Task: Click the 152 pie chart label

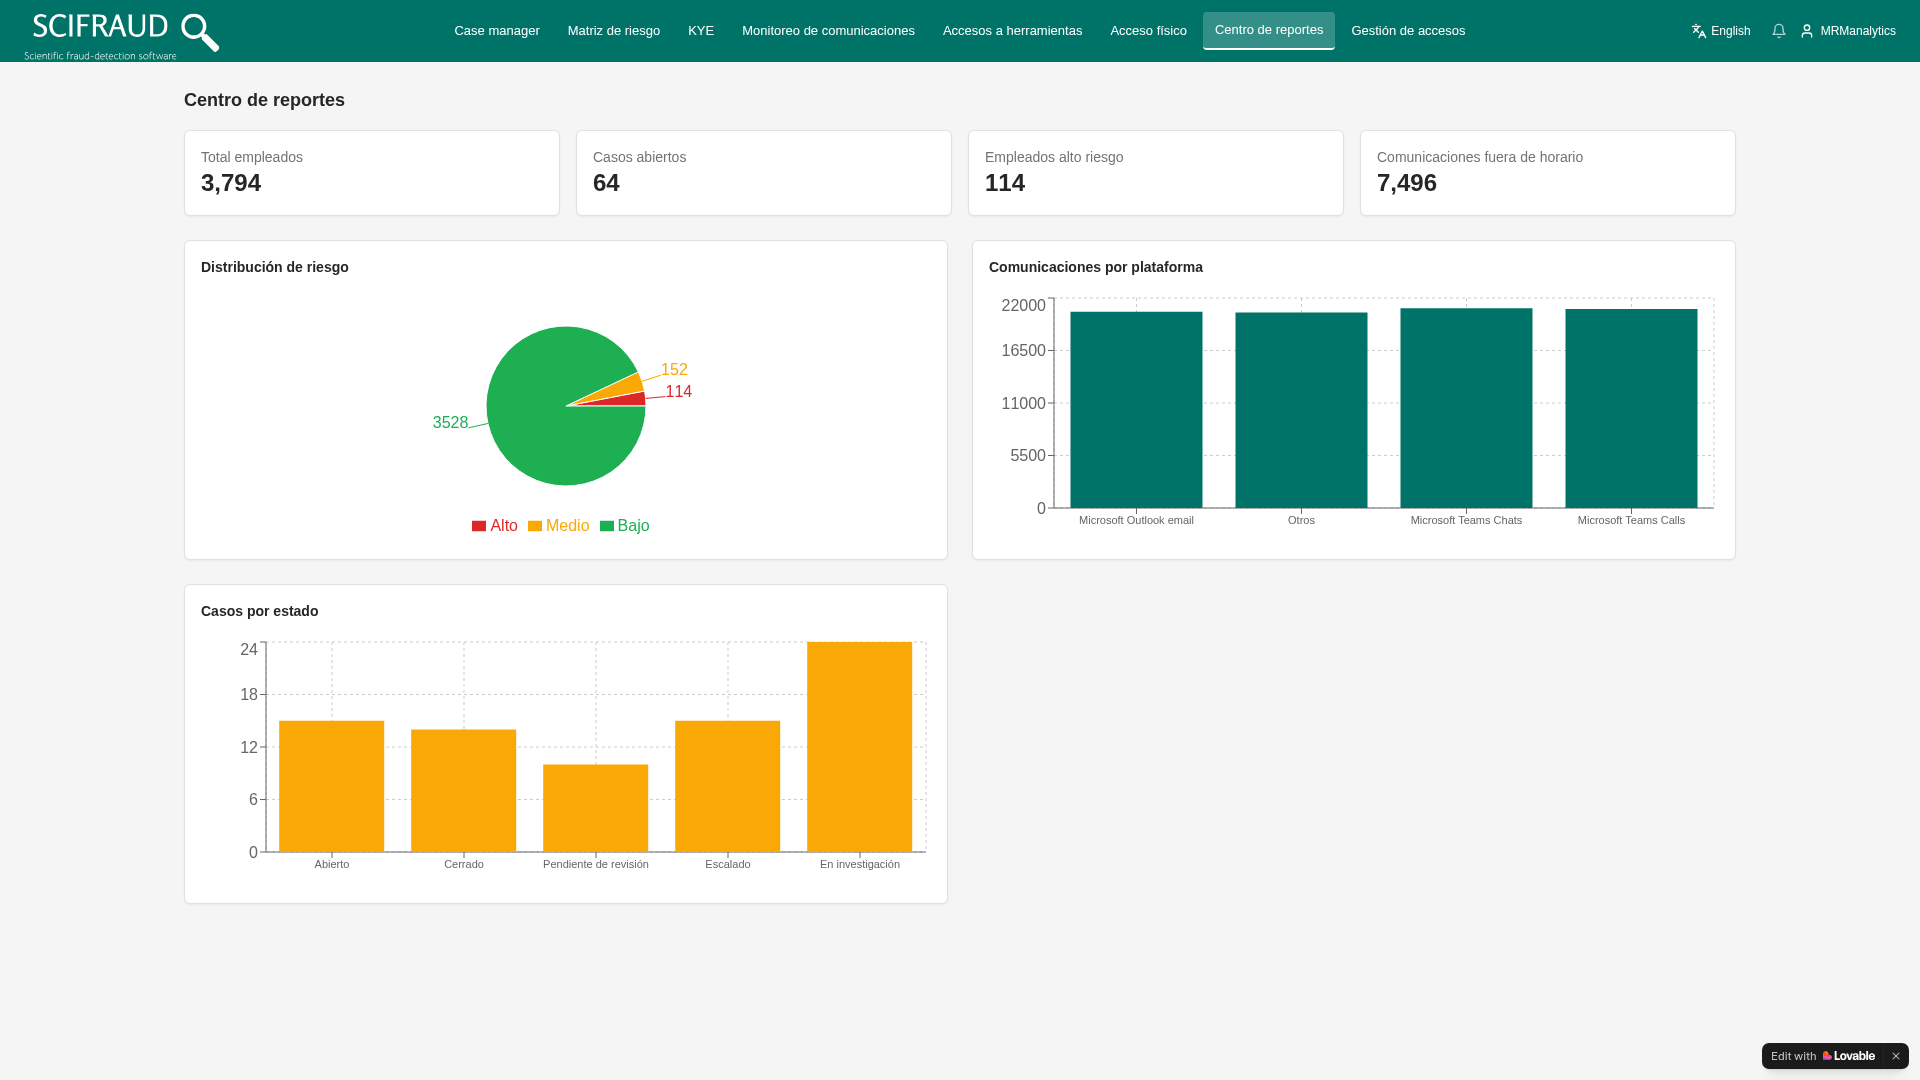Action: [x=674, y=370]
